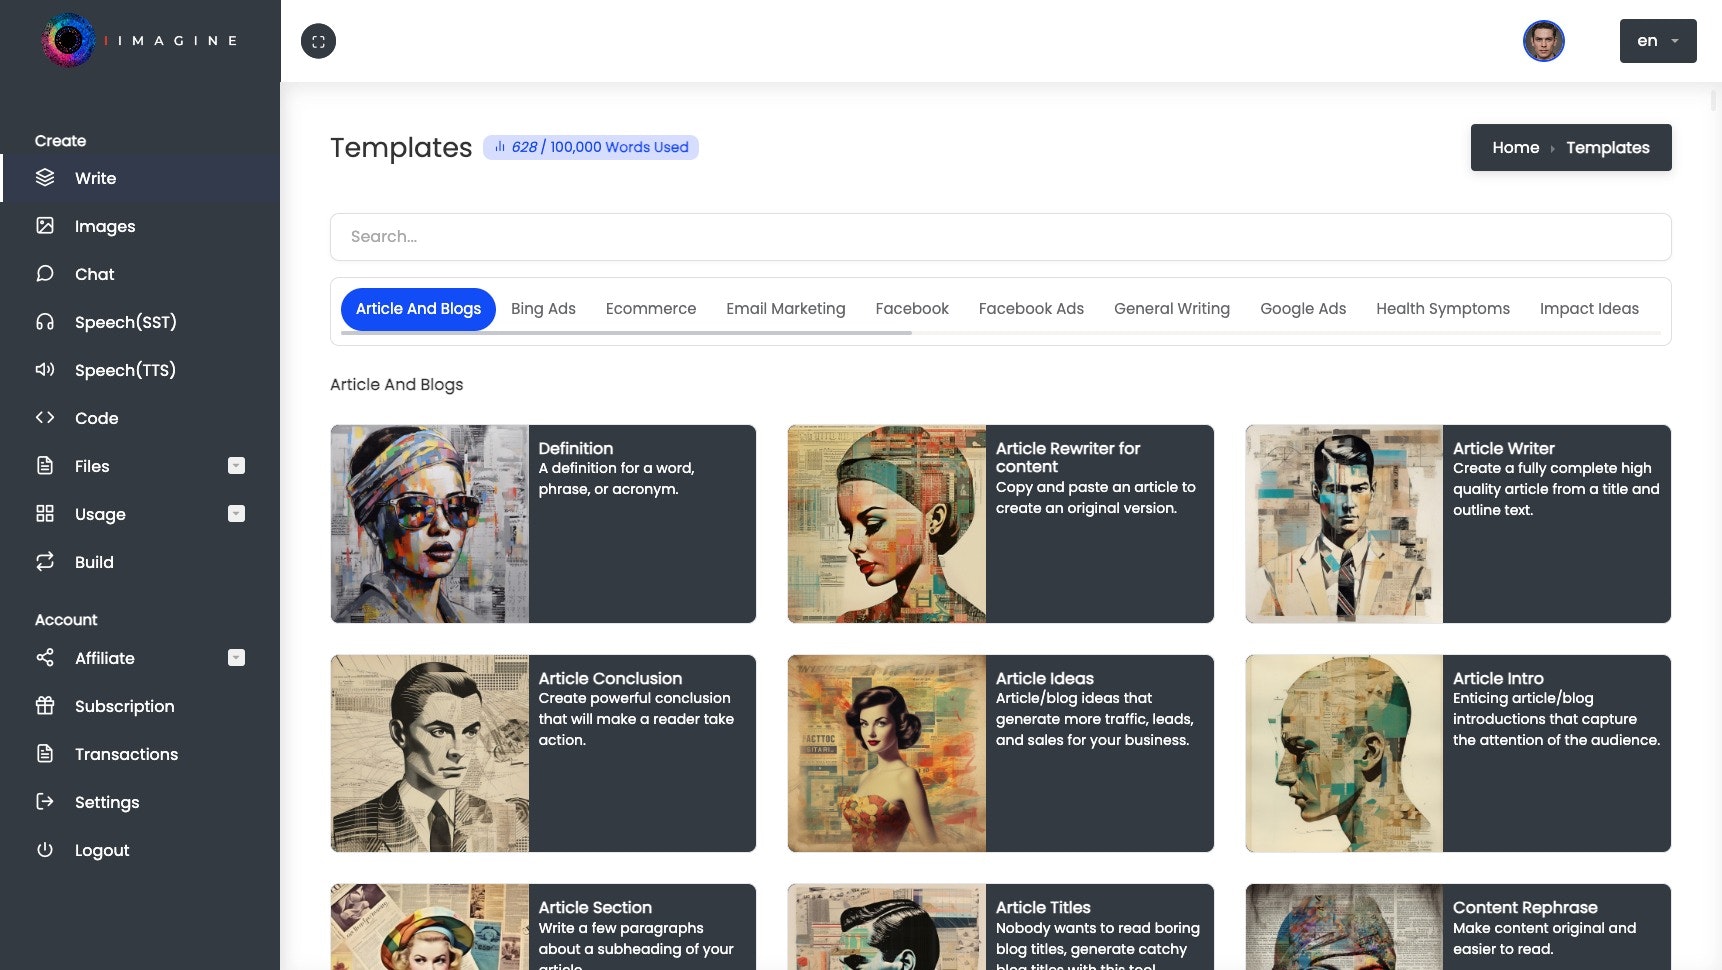
Task: Switch to the Email Marketing tab
Action: pyautogui.click(x=786, y=309)
